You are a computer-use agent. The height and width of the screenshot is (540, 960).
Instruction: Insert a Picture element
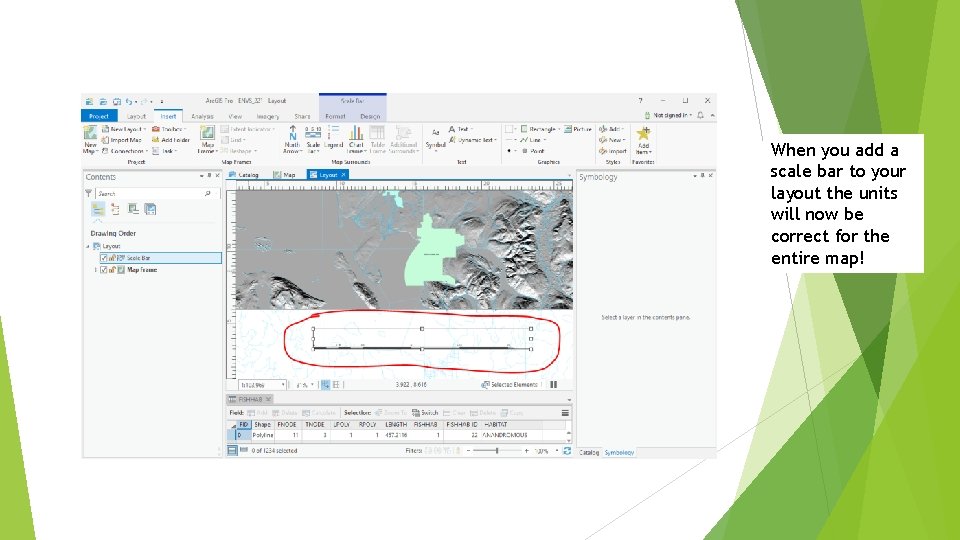[x=578, y=129]
